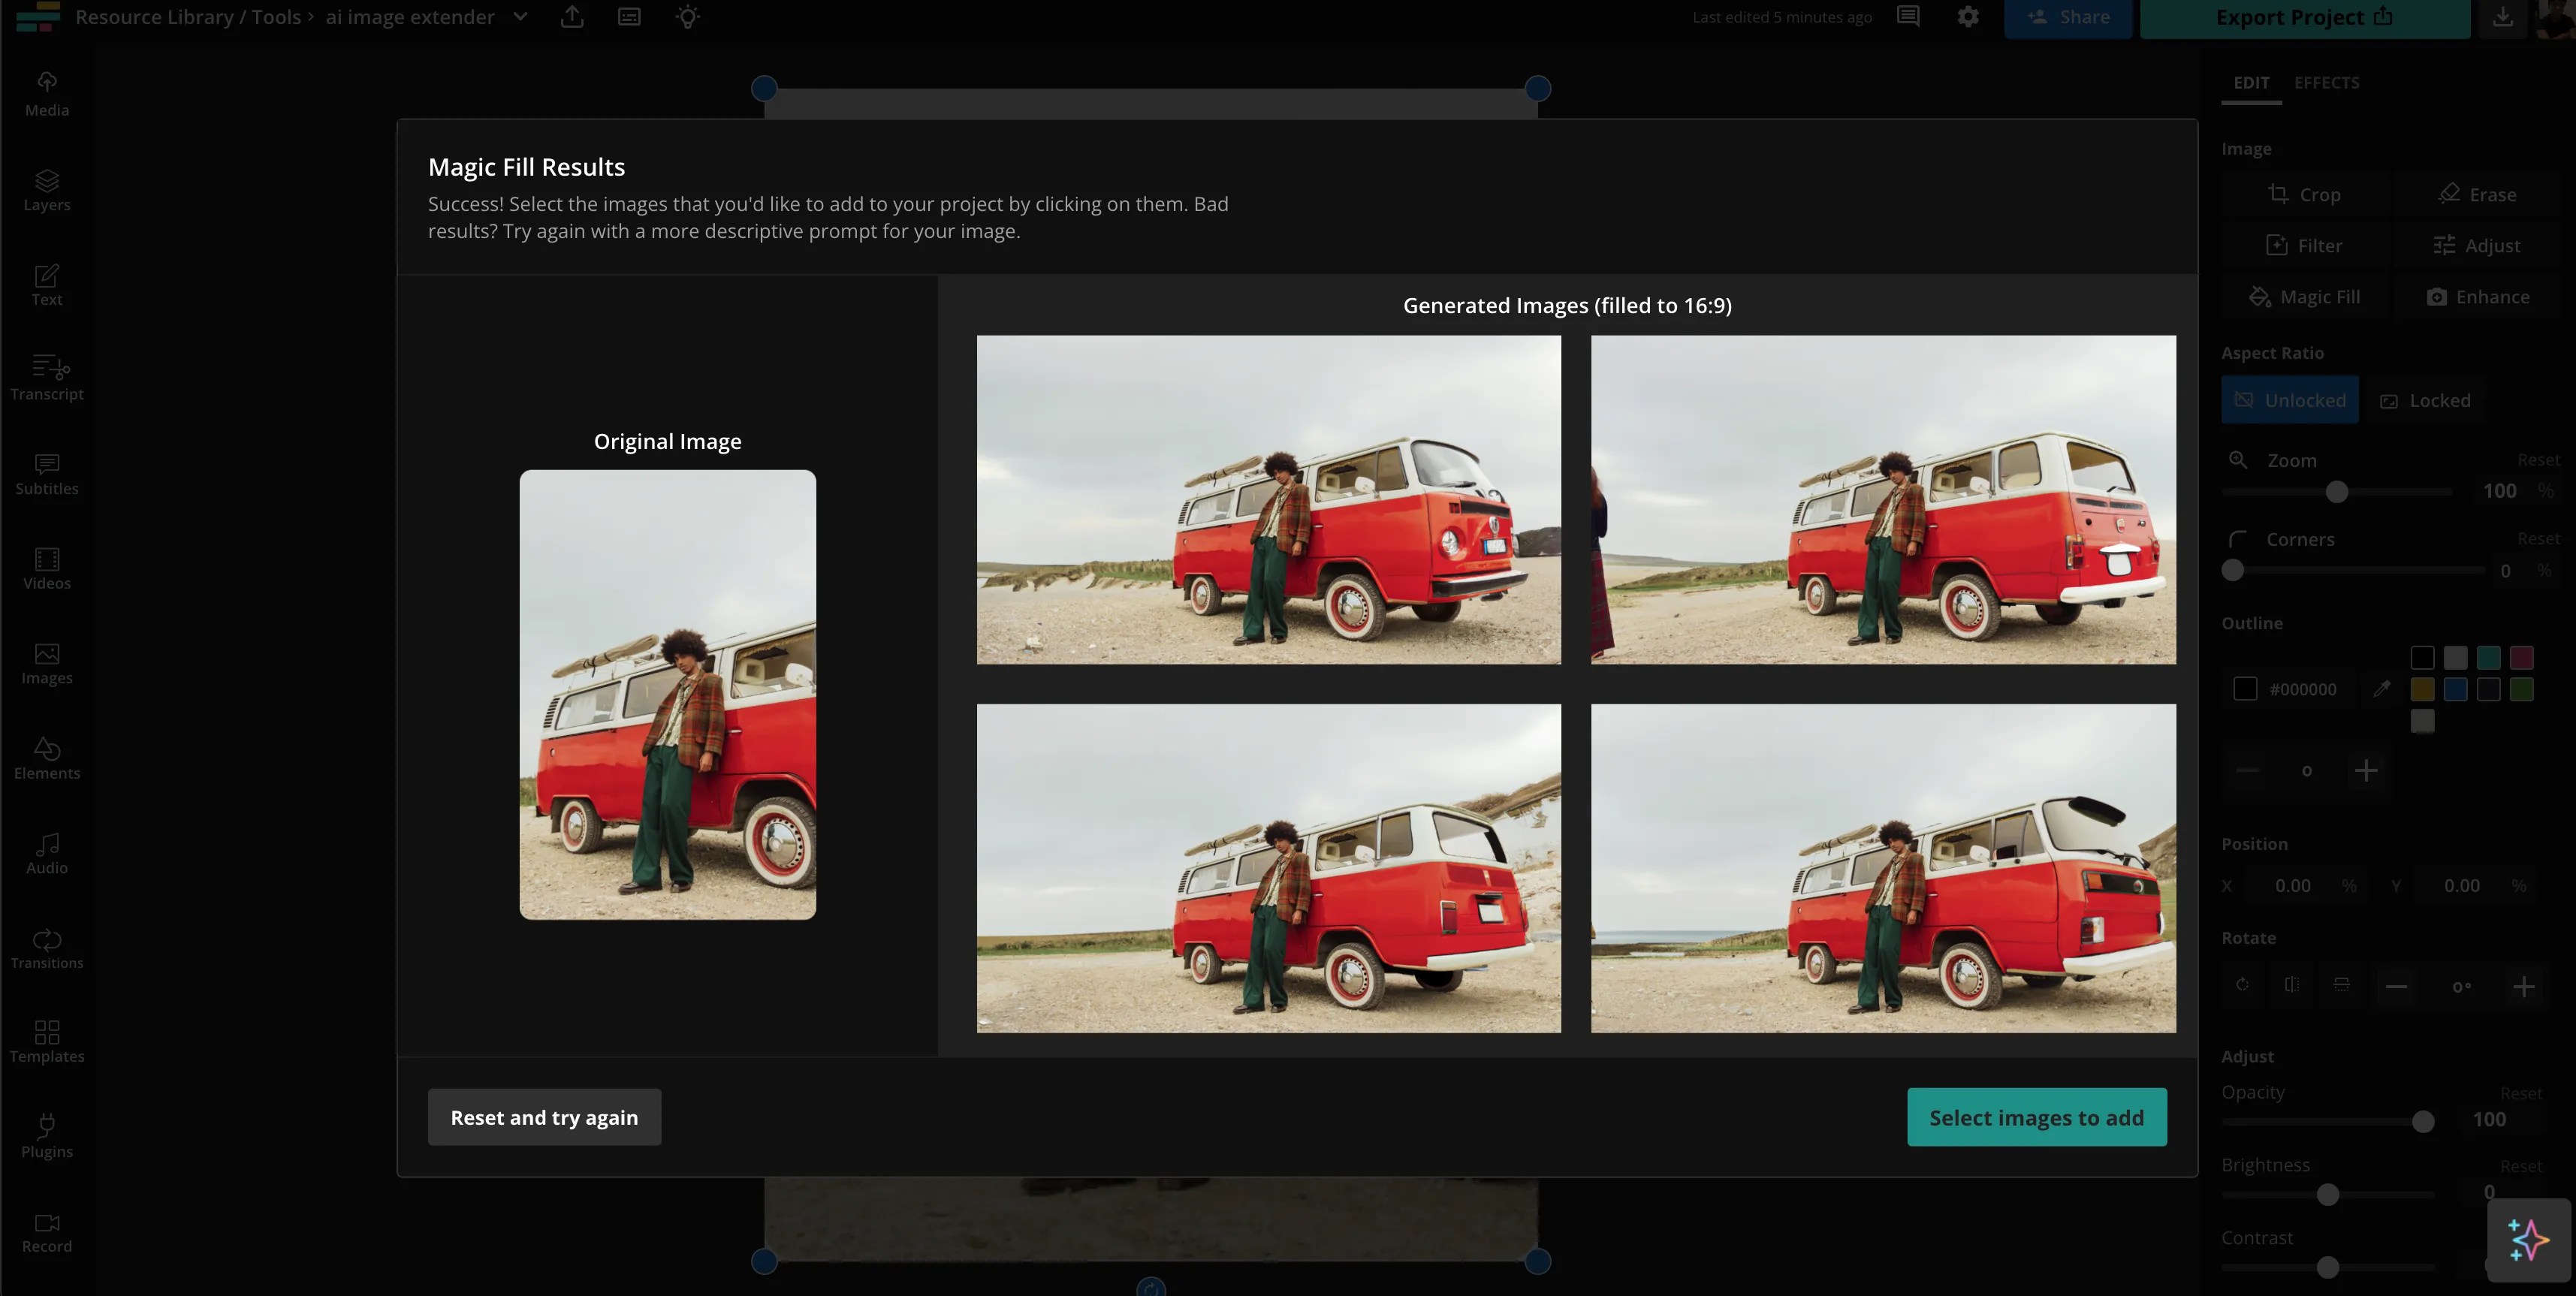Open the Transcript sidebar panel
Screen dimensions: 2576x1296
coord(46,379)
